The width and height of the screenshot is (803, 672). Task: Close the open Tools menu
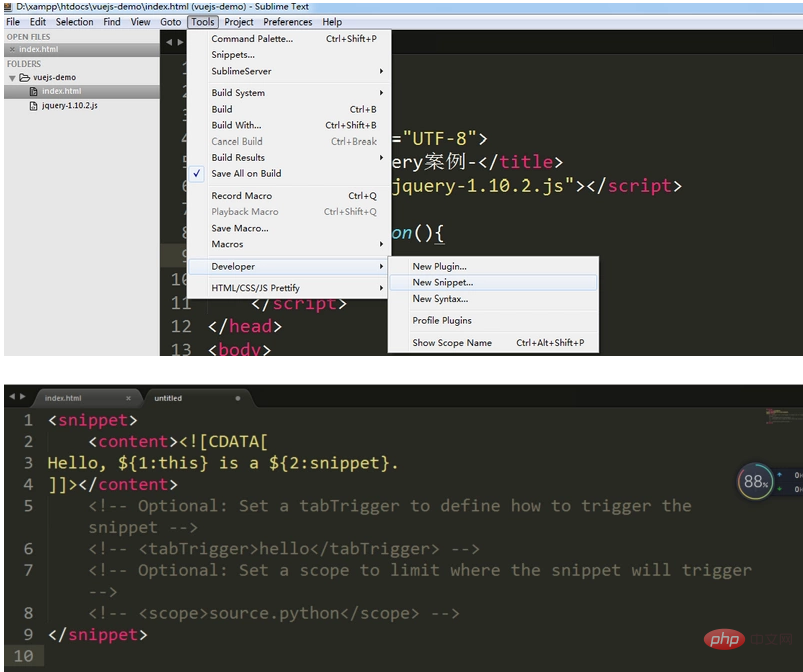coord(203,22)
